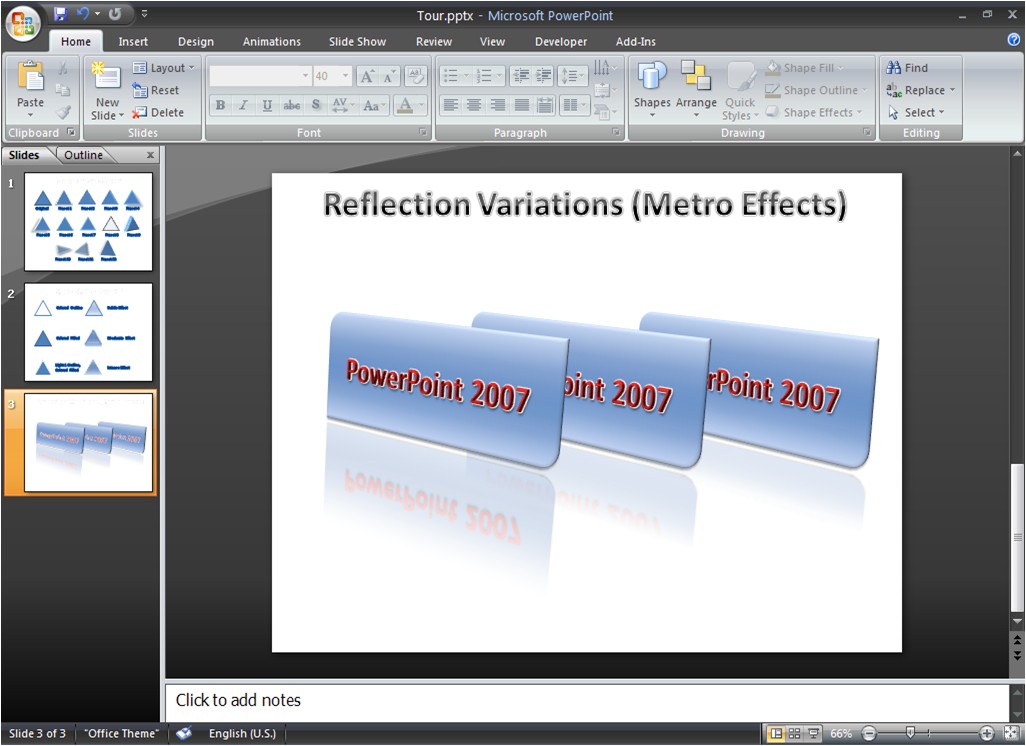Click Shape Fill
Viewport: 1026px width, 746px height.
click(805, 67)
